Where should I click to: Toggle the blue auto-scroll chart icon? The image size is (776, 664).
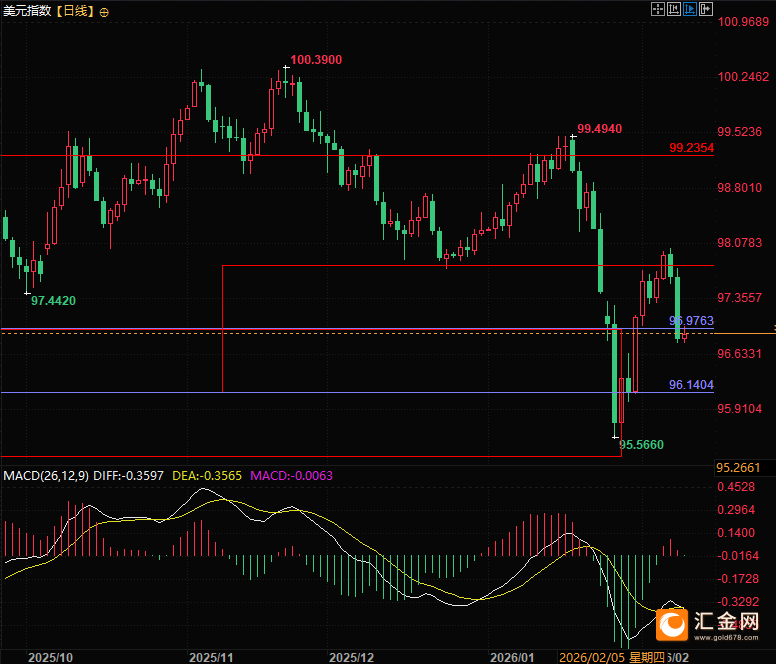[x=690, y=9]
